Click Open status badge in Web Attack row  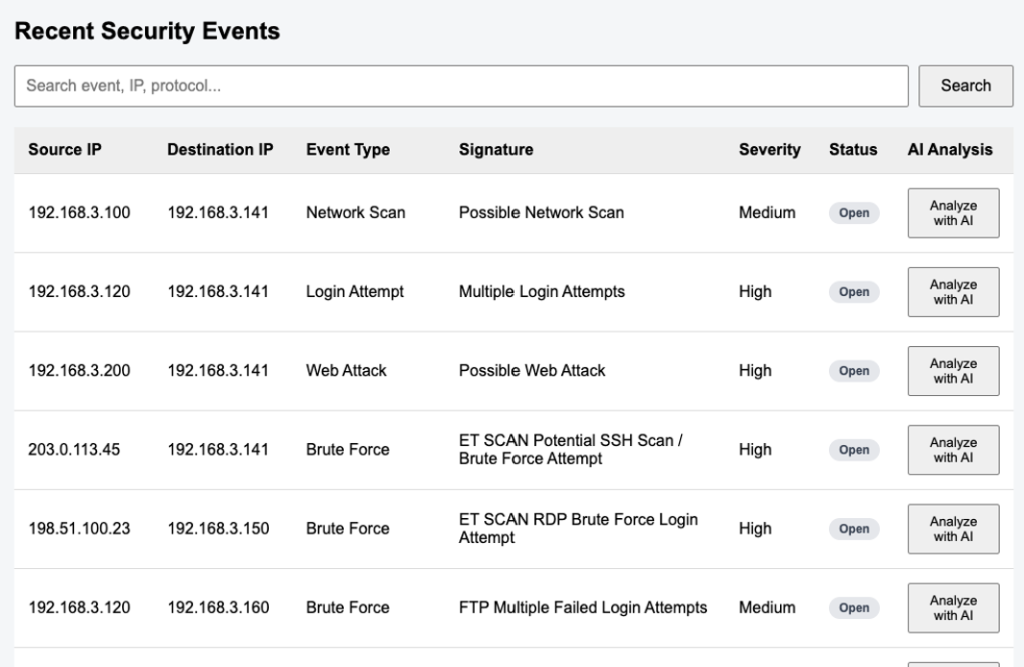pyautogui.click(x=854, y=371)
